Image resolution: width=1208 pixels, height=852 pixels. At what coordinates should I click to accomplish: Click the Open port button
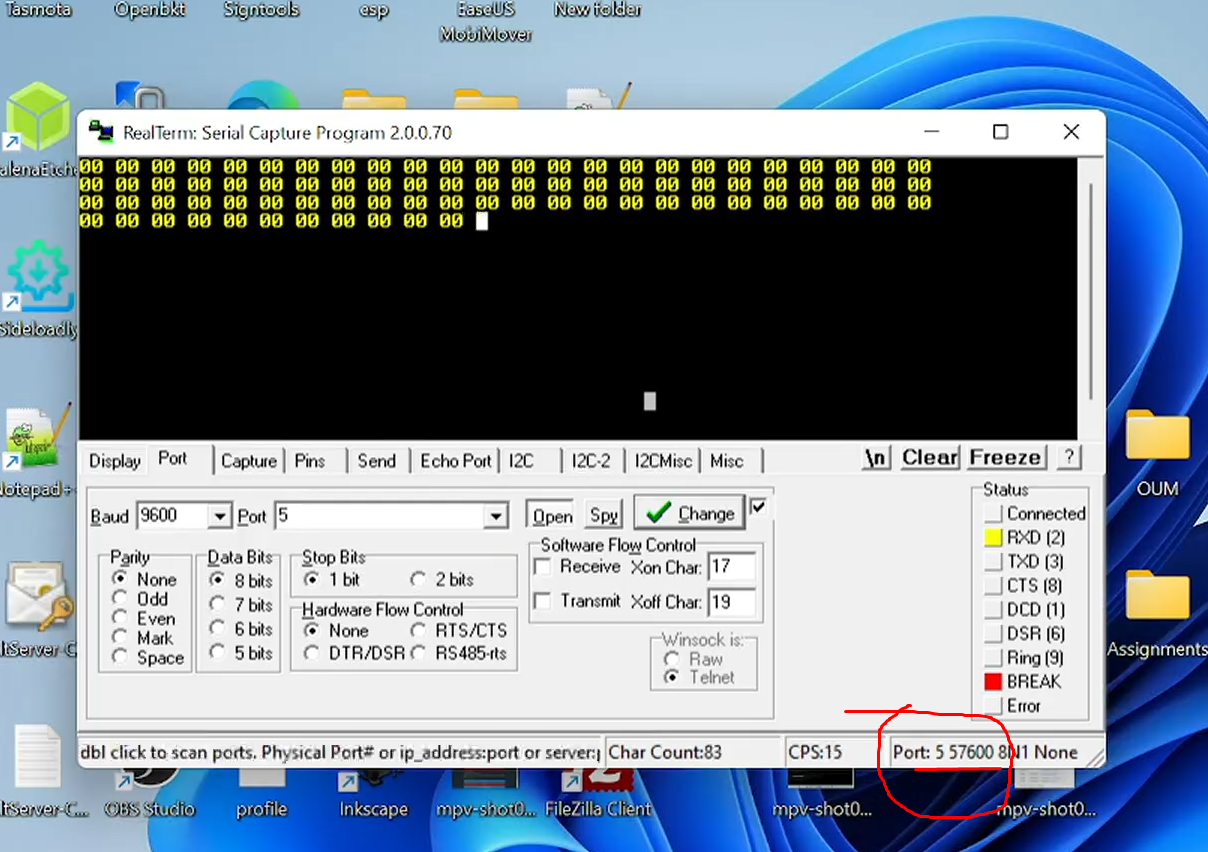click(552, 515)
